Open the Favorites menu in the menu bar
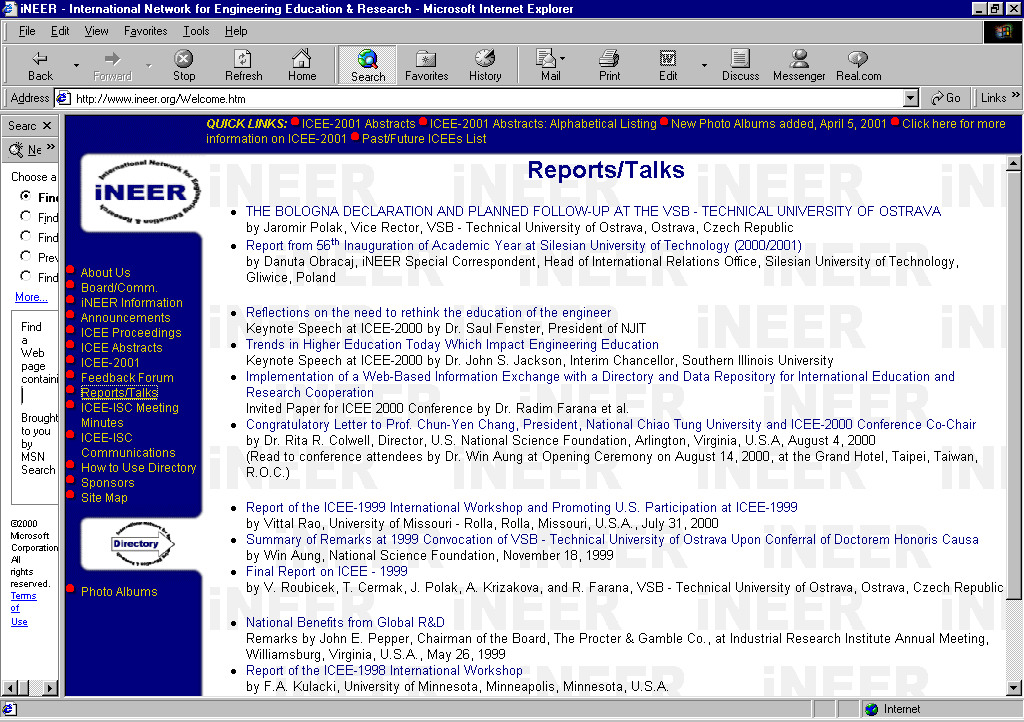 click(146, 31)
